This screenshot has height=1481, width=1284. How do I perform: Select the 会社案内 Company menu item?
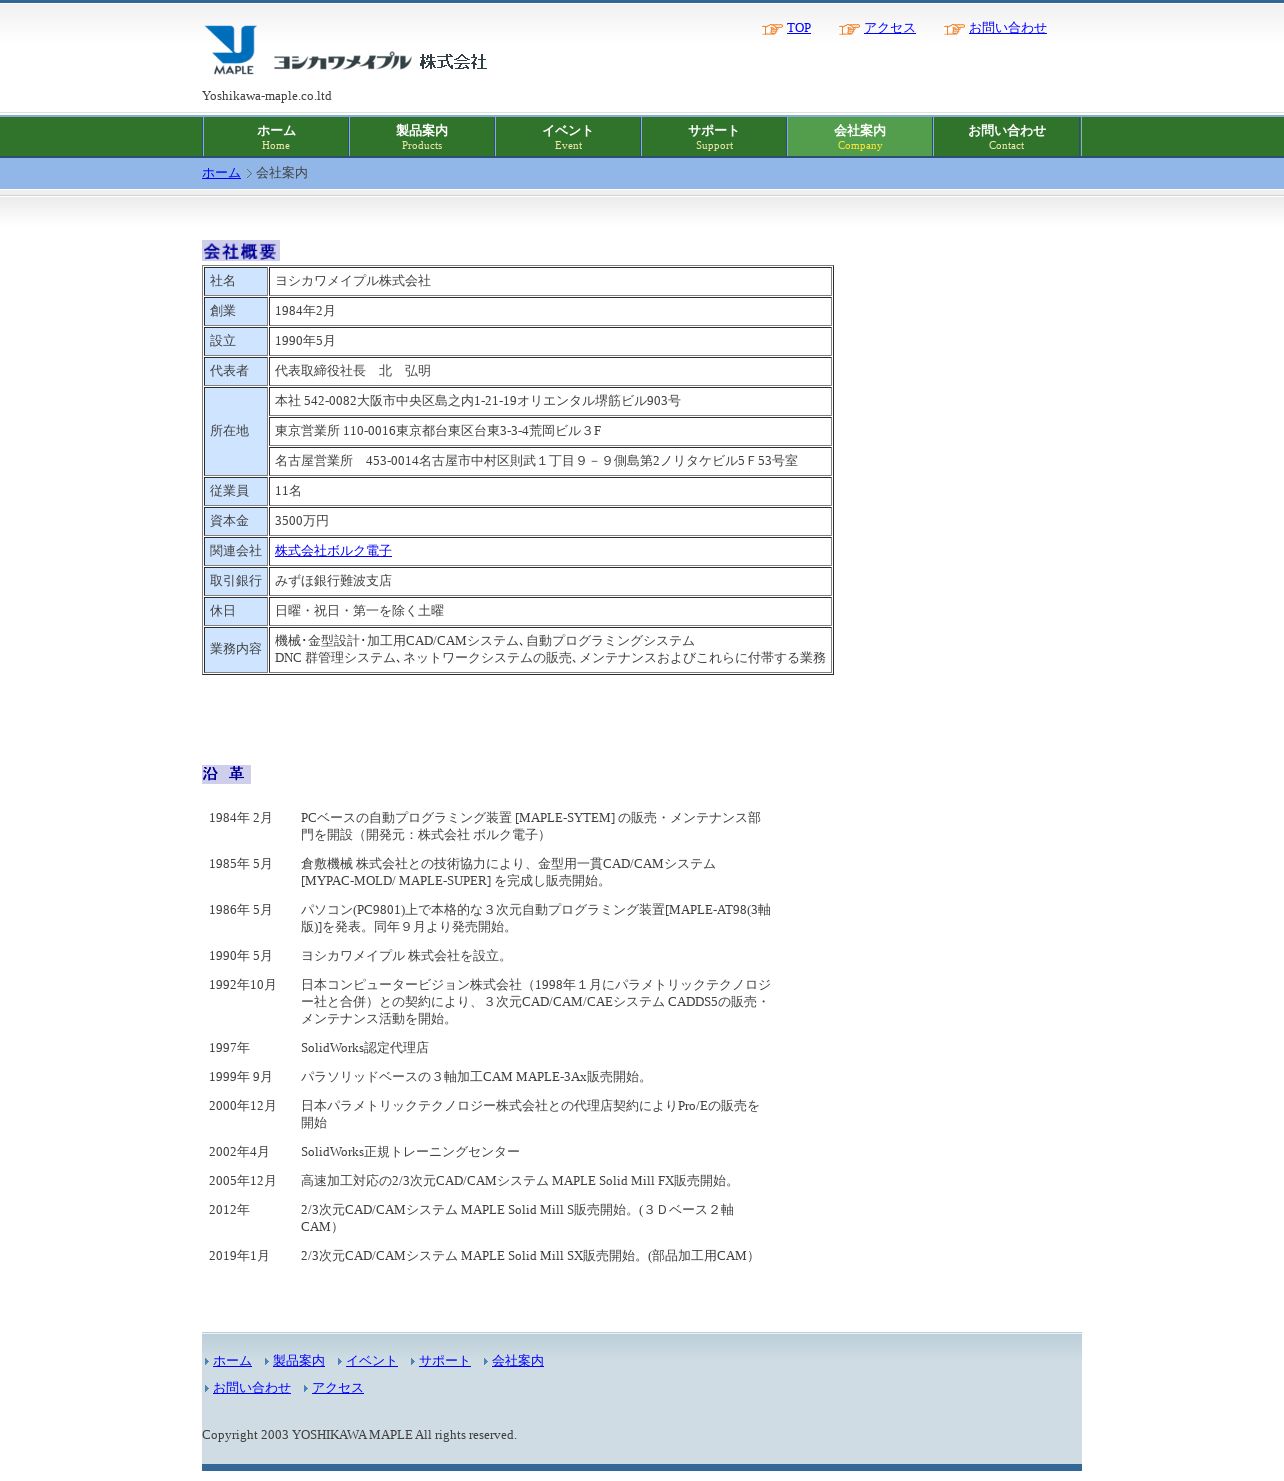pyautogui.click(x=860, y=137)
